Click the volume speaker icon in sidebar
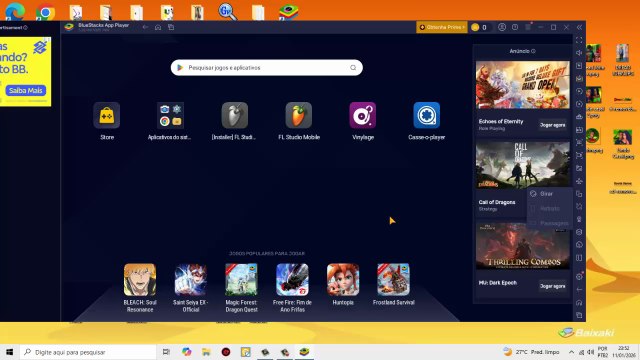Screen dimensions: 640x360 [579, 53]
